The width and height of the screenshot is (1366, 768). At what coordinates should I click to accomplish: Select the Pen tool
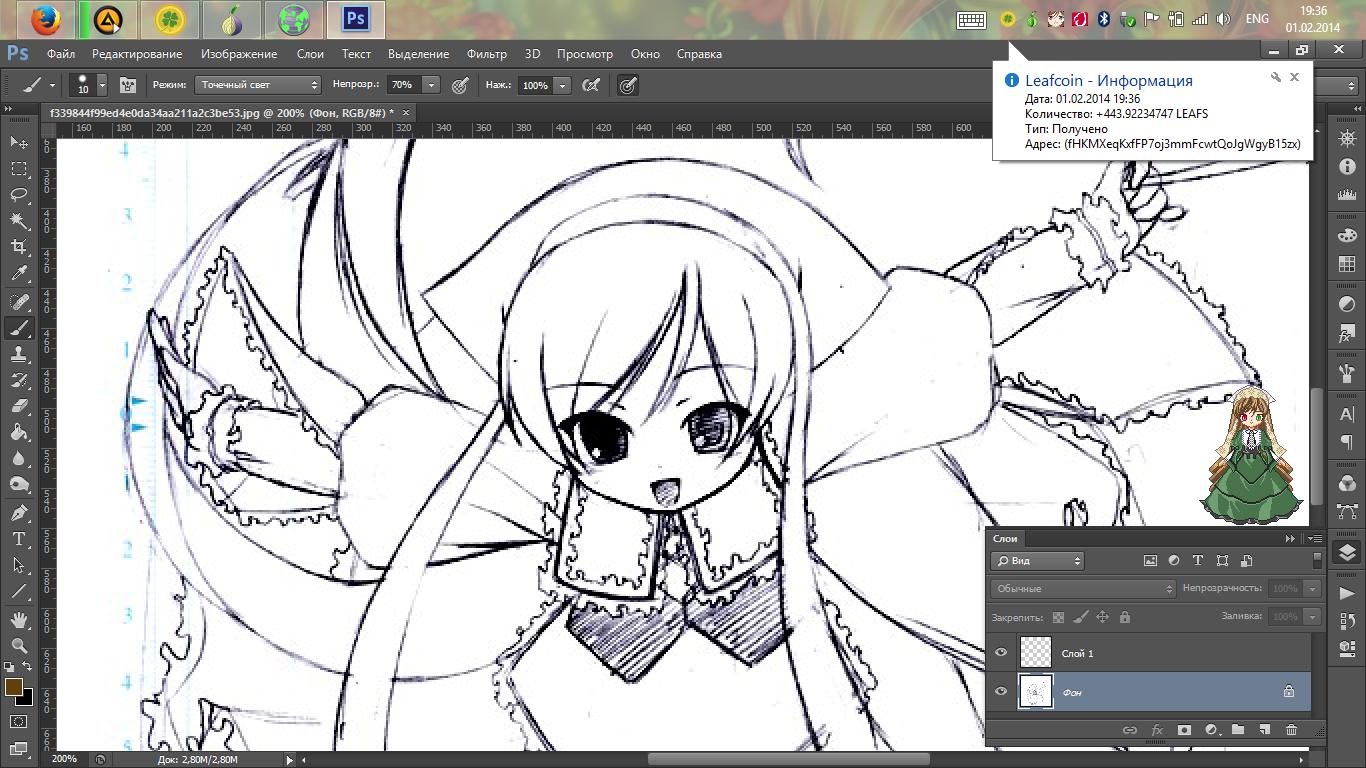click(19, 513)
